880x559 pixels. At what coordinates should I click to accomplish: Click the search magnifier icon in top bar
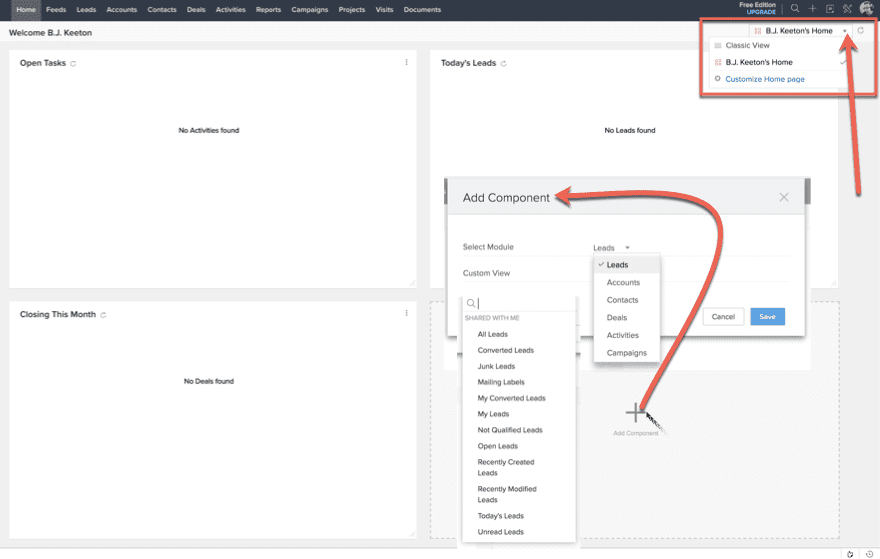click(795, 9)
